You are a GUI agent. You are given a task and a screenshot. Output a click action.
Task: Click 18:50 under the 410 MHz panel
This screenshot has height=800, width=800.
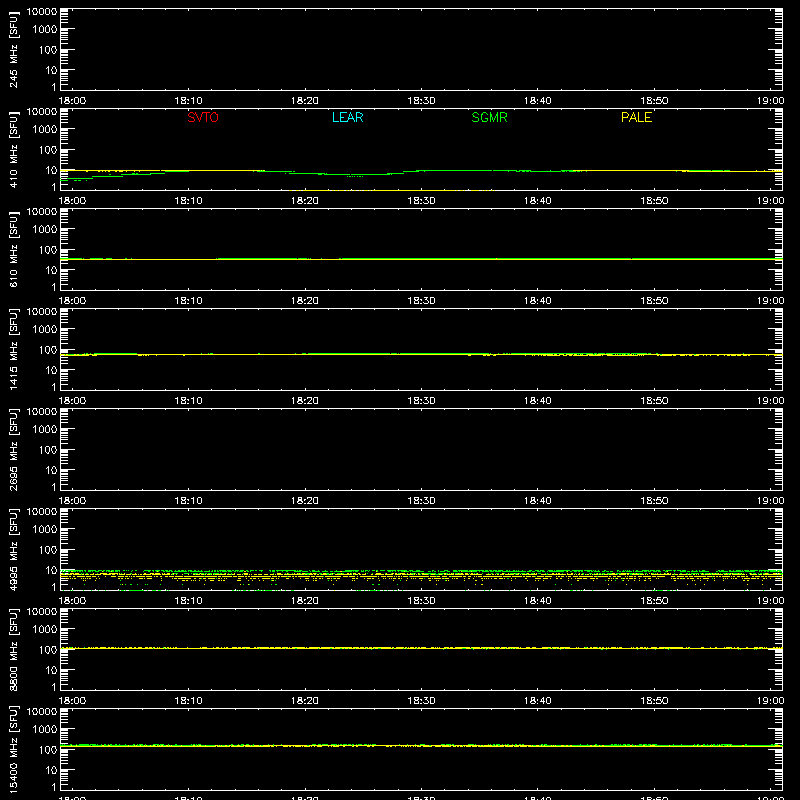click(x=655, y=201)
